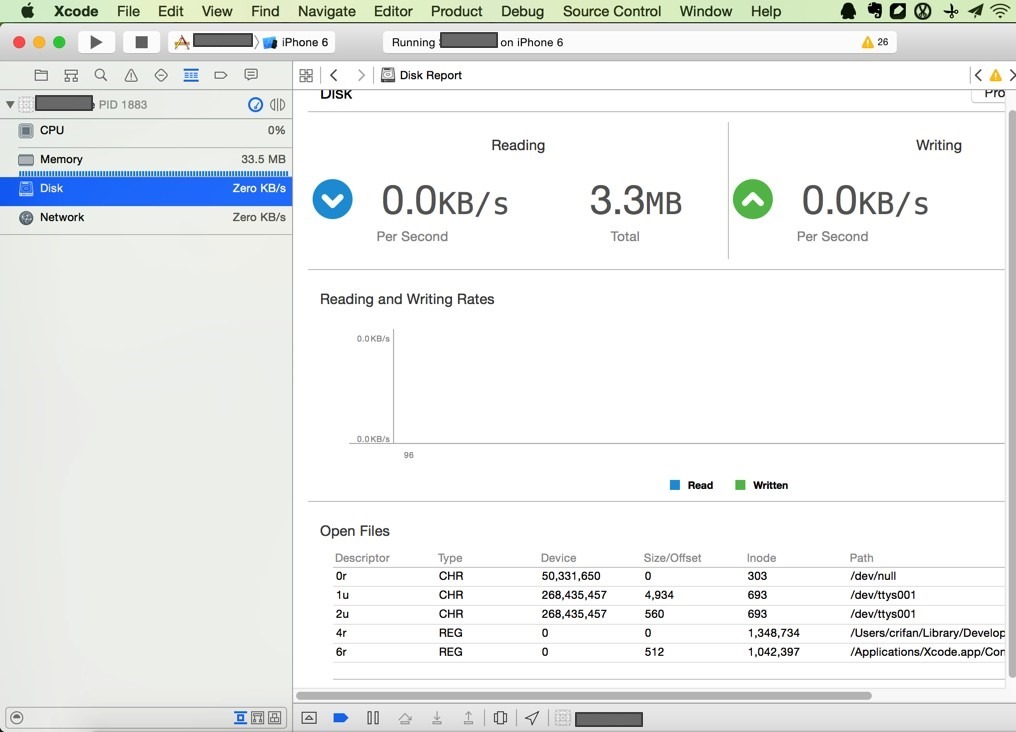Click the Debug View Hierarchy icon
1016x732 pixels.
[x=500, y=718]
